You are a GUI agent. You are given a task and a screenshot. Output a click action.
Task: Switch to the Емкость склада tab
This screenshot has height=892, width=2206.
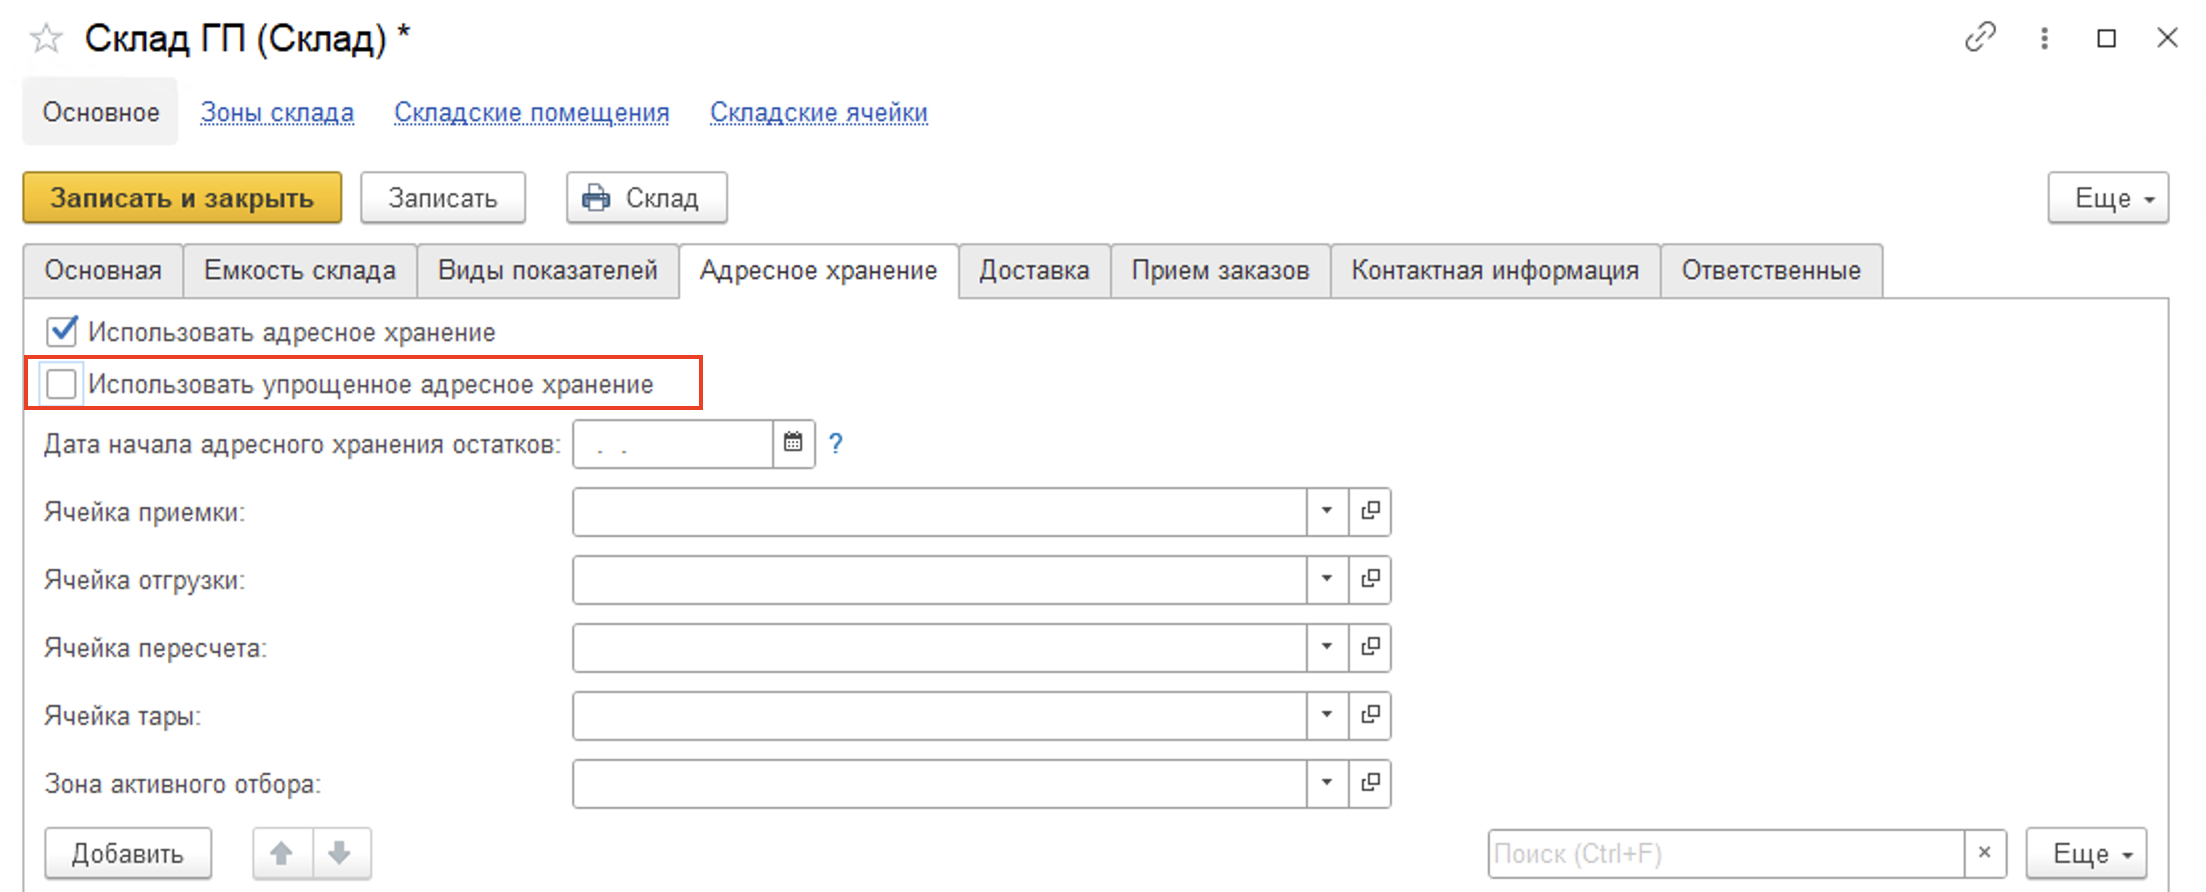click(300, 271)
